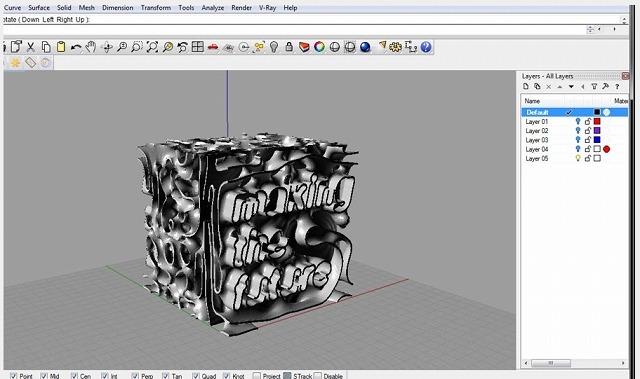
Task: Click Layer 02 purple color swatch
Action: point(597,131)
